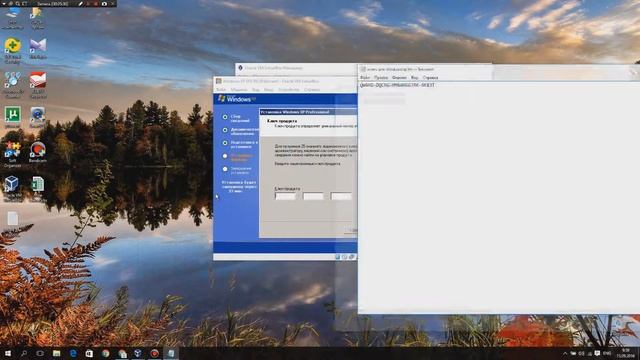The image size is (640, 360).
Task: Switch to Bandicam red record icon on taskbar
Action: point(154,353)
